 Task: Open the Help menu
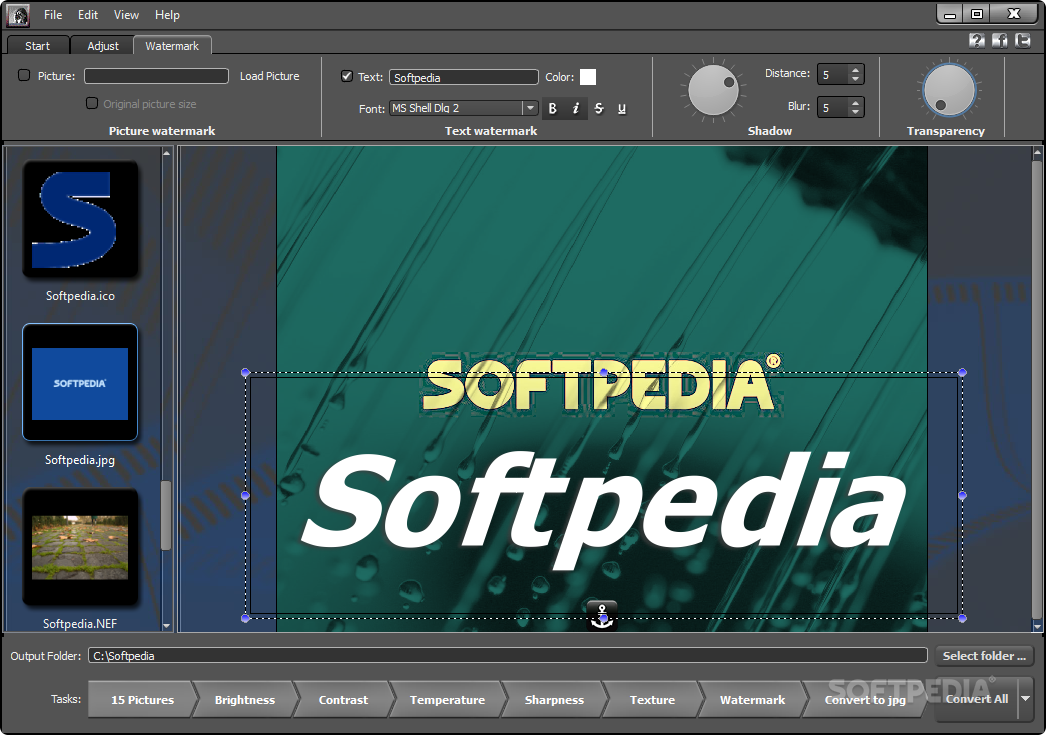(x=167, y=15)
